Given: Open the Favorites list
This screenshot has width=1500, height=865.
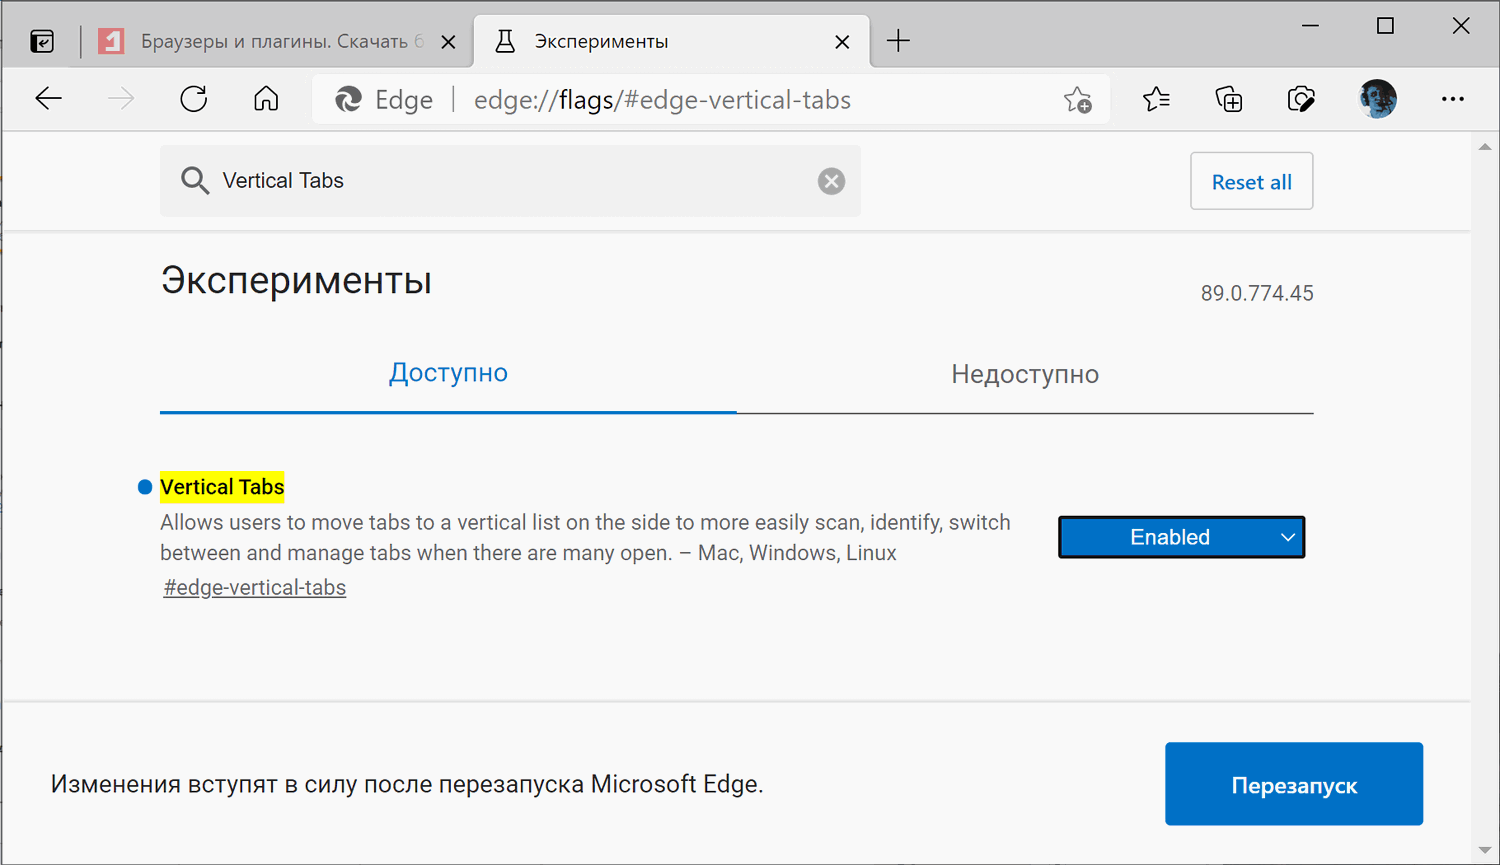Looking at the screenshot, I should point(1156,98).
